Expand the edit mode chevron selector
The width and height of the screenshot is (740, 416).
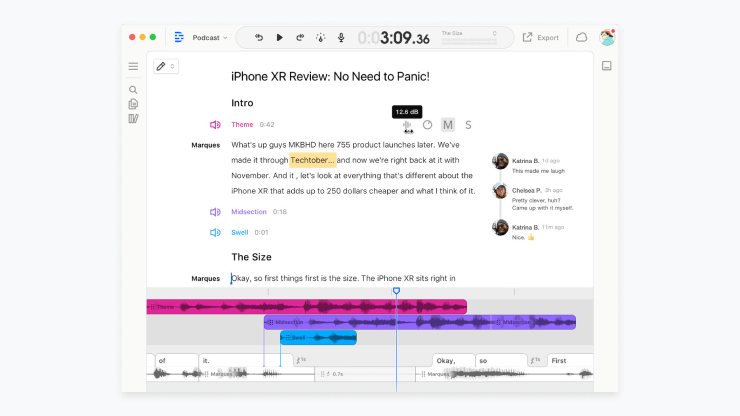point(172,66)
